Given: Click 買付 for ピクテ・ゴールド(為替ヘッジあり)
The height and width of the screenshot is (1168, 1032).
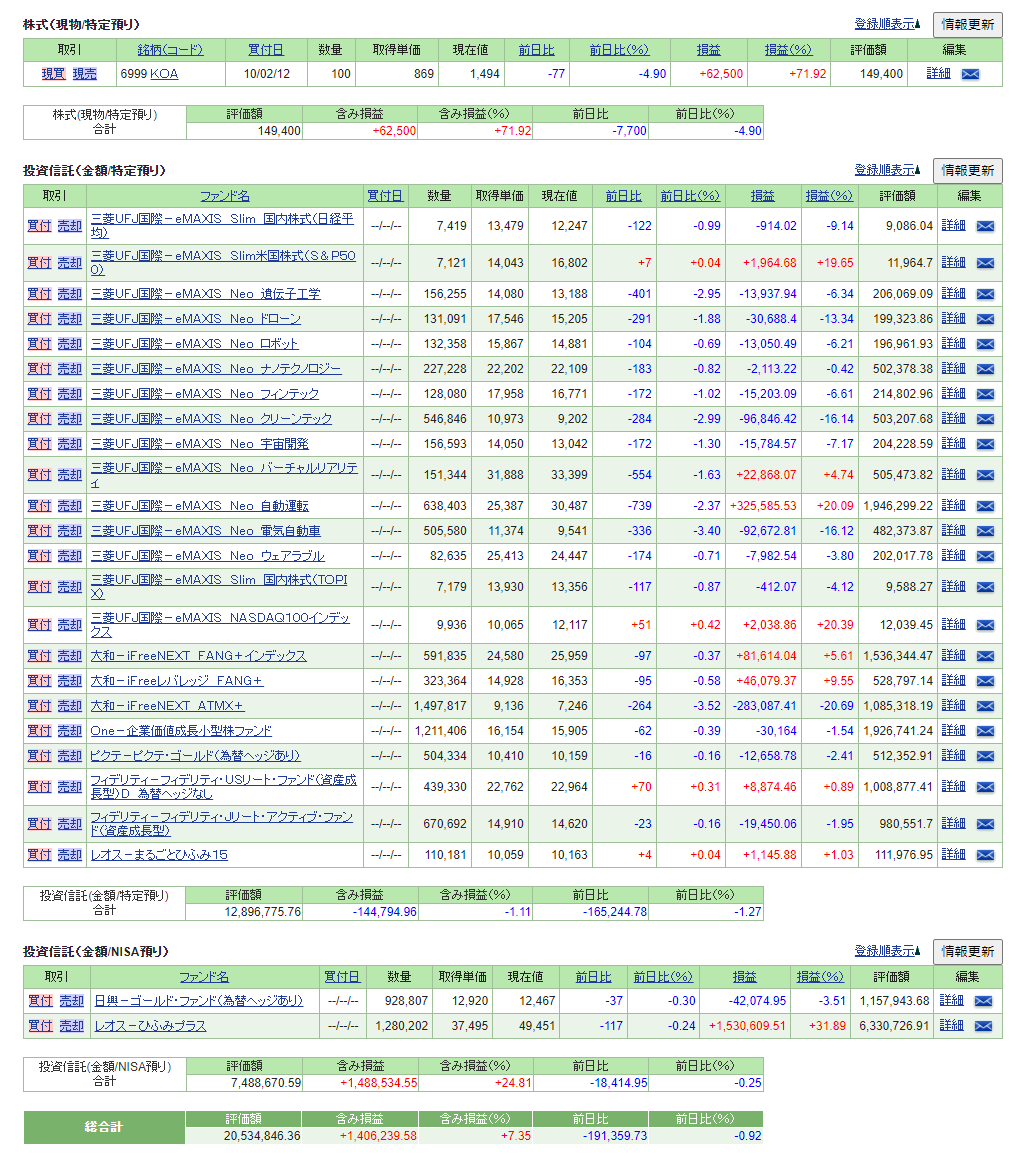Looking at the screenshot, I should 39,755.
